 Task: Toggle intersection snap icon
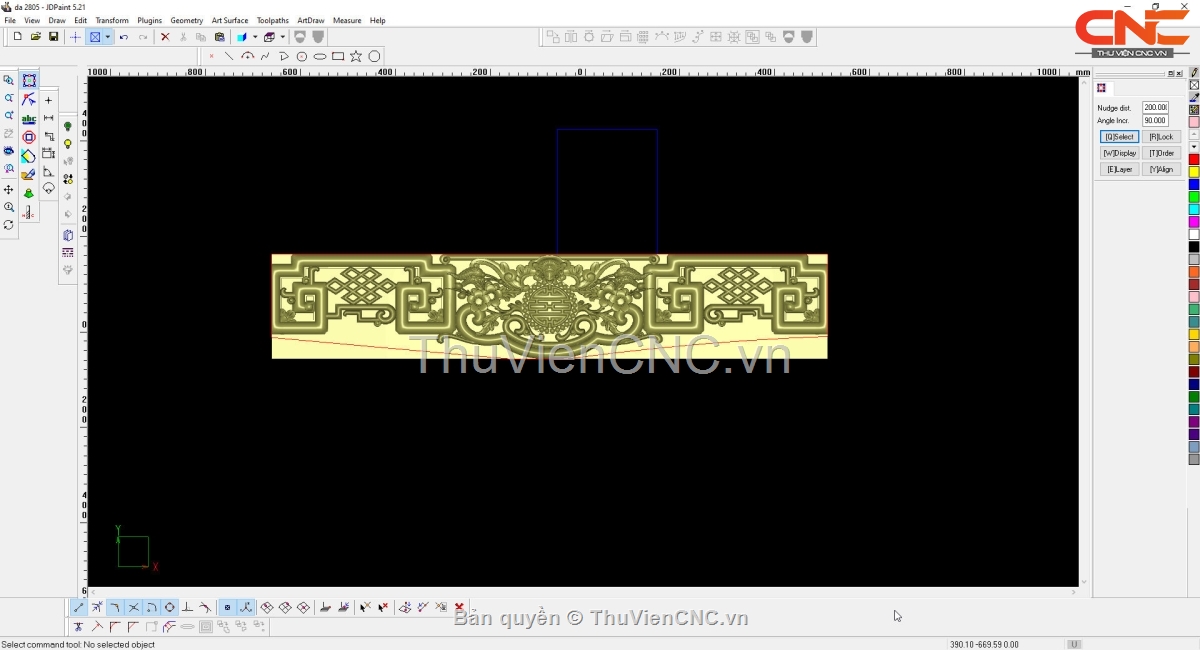(133, 607)
